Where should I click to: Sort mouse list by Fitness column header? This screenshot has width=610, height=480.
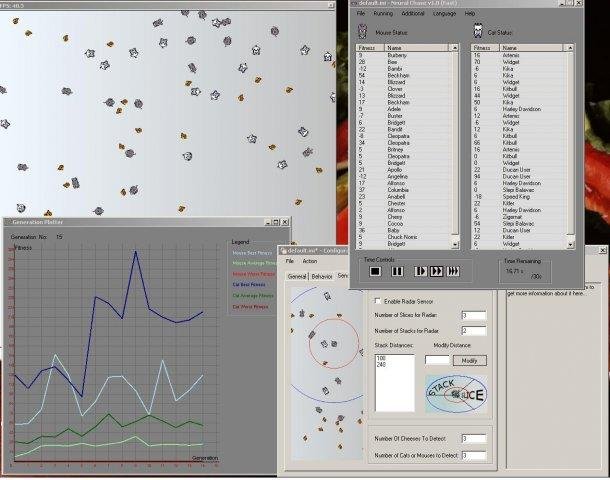(x=370, y=47)
